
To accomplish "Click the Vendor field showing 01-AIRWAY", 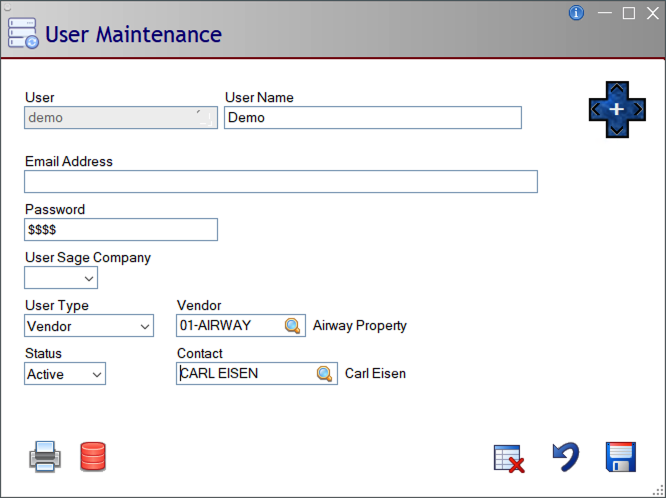I will click(228, 326).
